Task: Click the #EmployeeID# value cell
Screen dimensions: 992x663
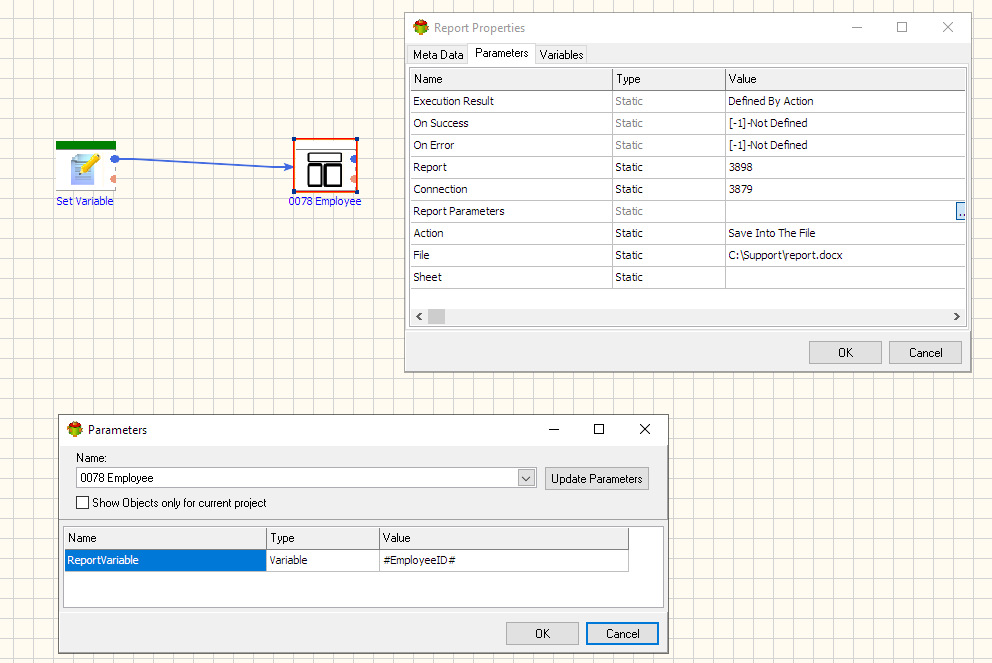Action: pos(504,561)
